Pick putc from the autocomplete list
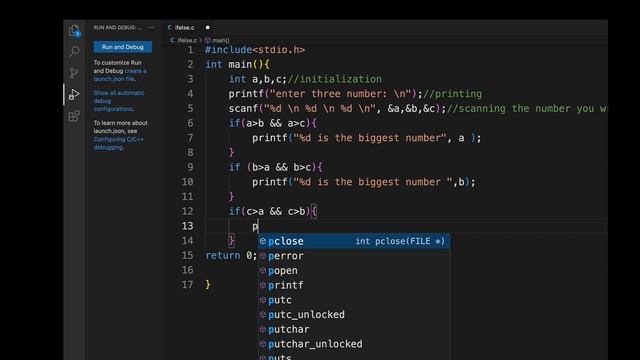This screenshot has height=360, width=640. pos(354,300)
